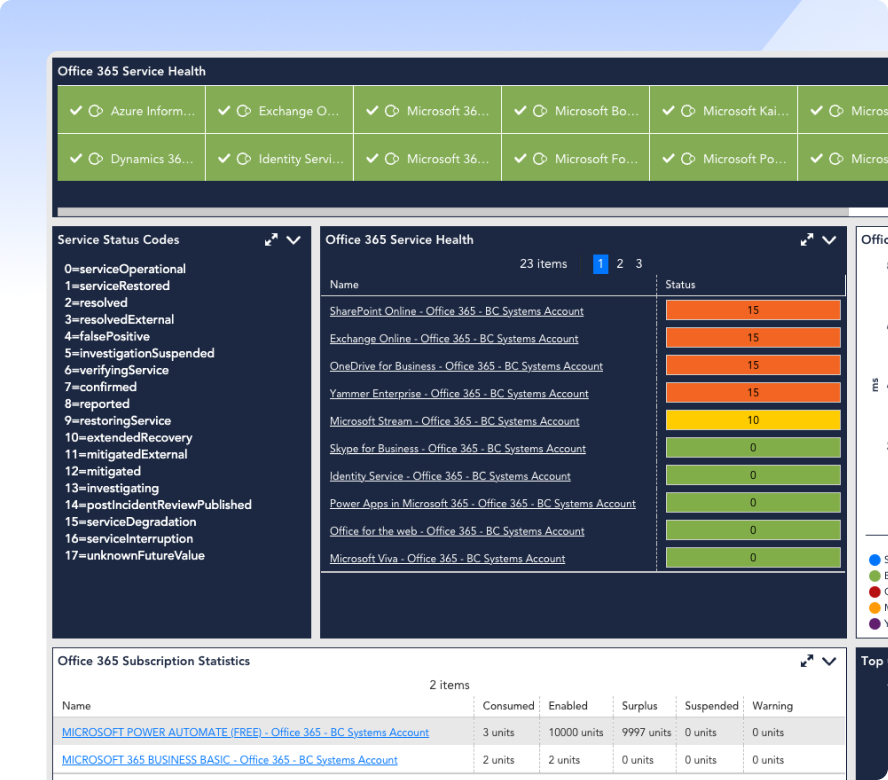Click the Microsoft Bo... service health tile
888x780 pixels.
coord(576,110)
